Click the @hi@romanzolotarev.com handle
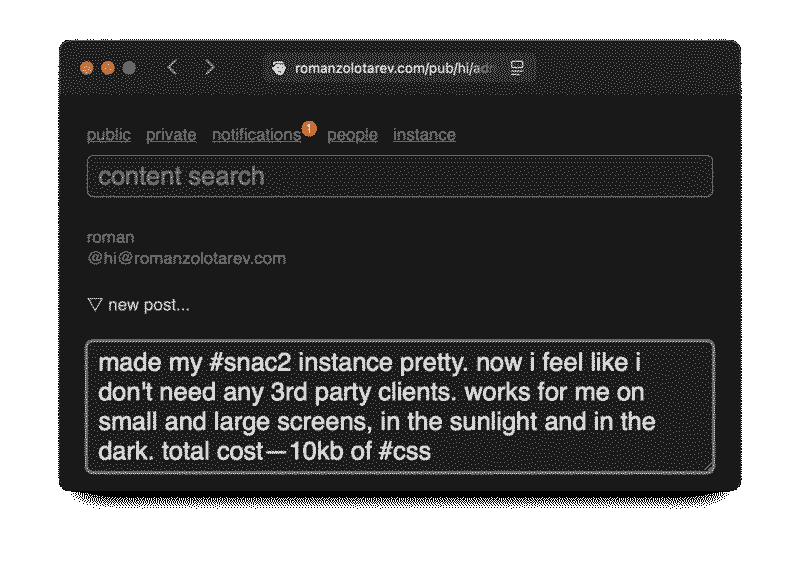Screen dimensions: 800x569 coord(186,258)
